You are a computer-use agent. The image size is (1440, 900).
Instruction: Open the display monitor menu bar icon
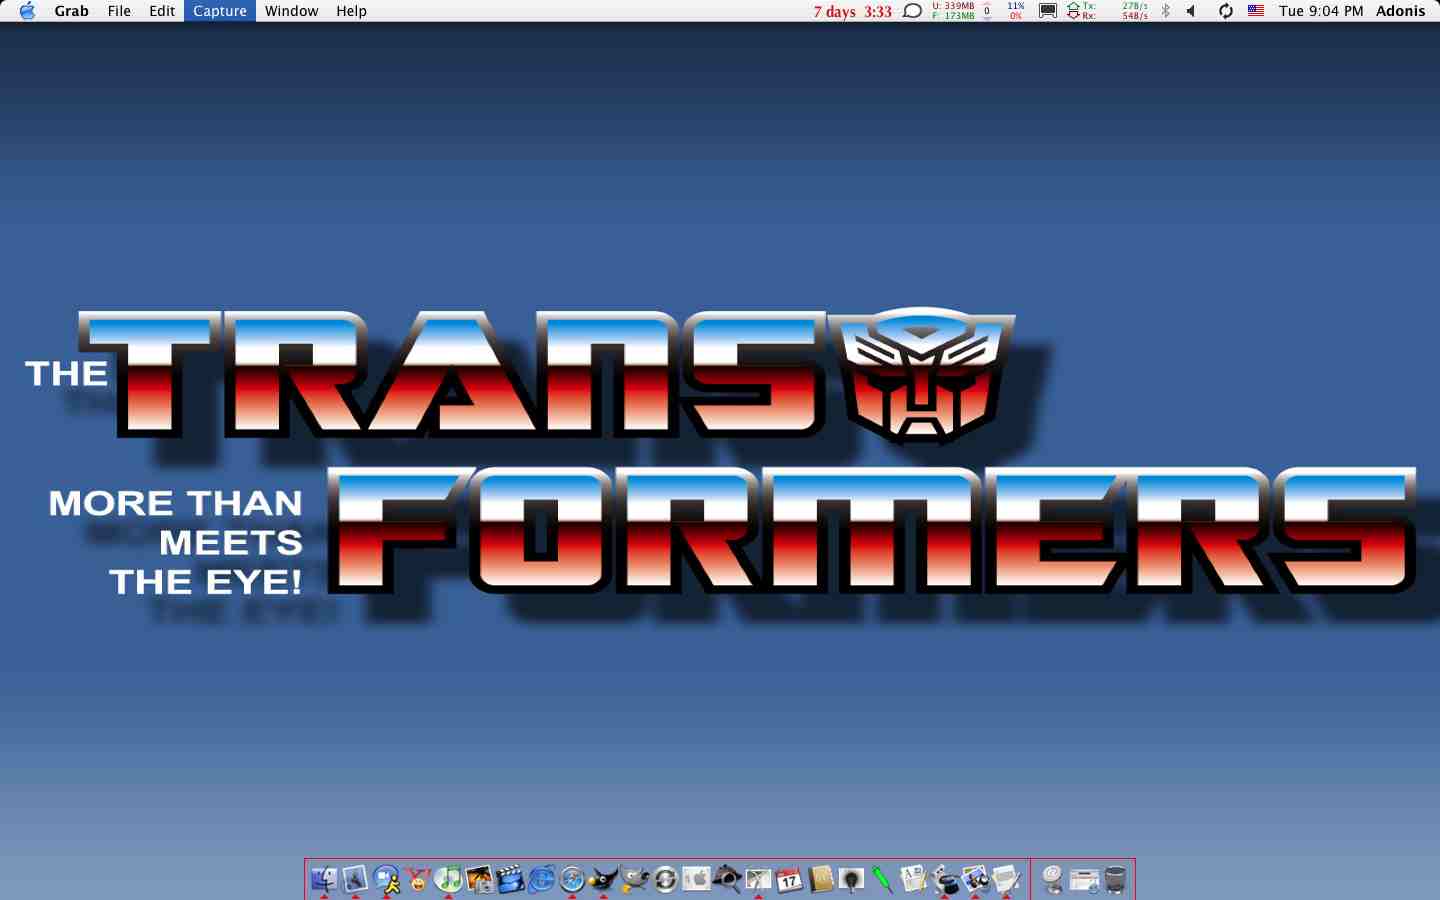(x=1047, y=11)
